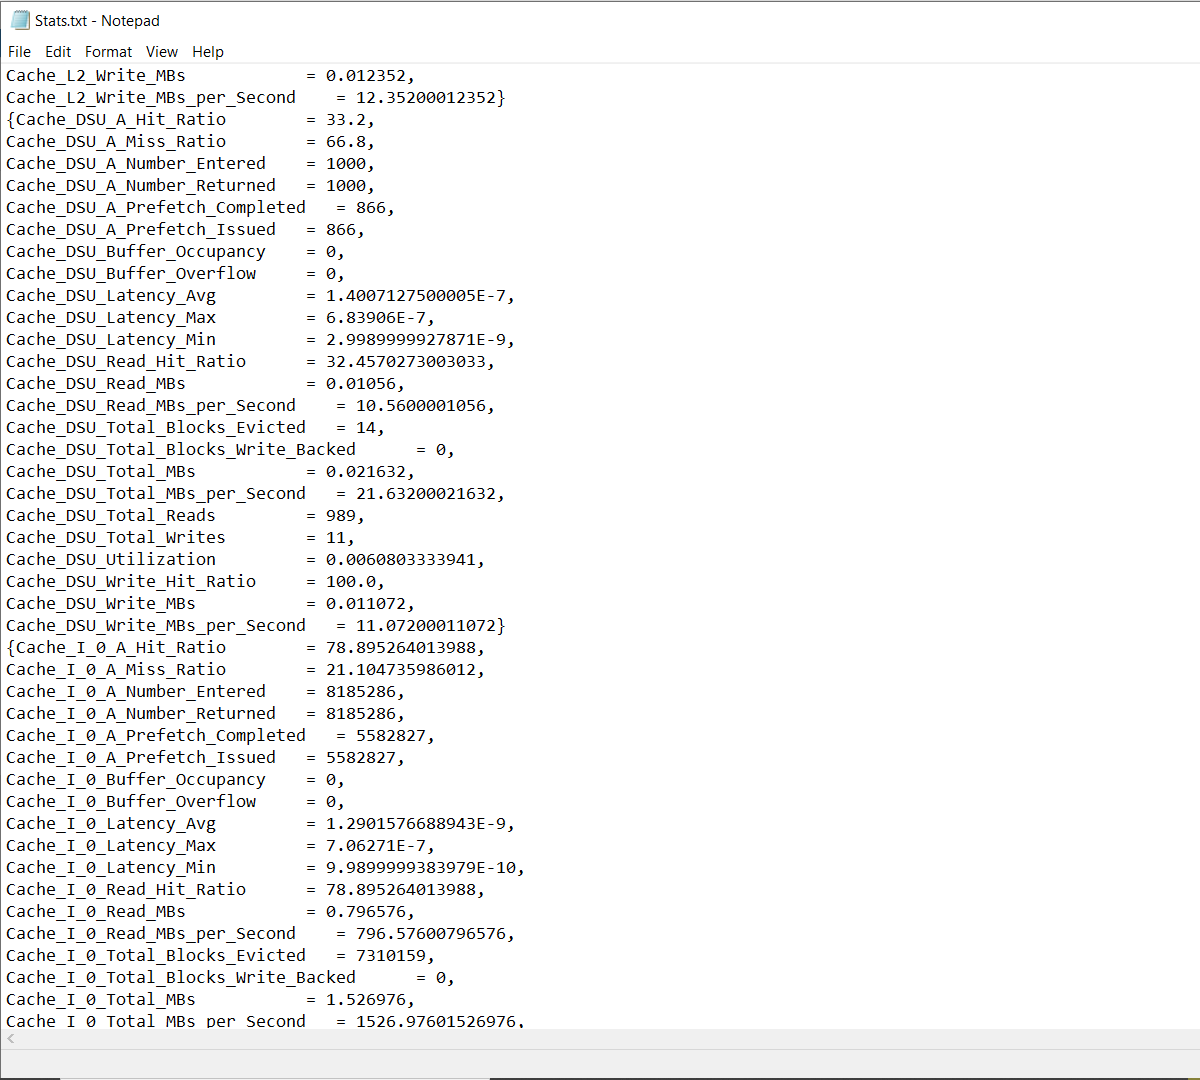1200x1080 pixels.
Task: Click the value 32.4570273003033
Action: pyautogui.click(x=406, y=362)
